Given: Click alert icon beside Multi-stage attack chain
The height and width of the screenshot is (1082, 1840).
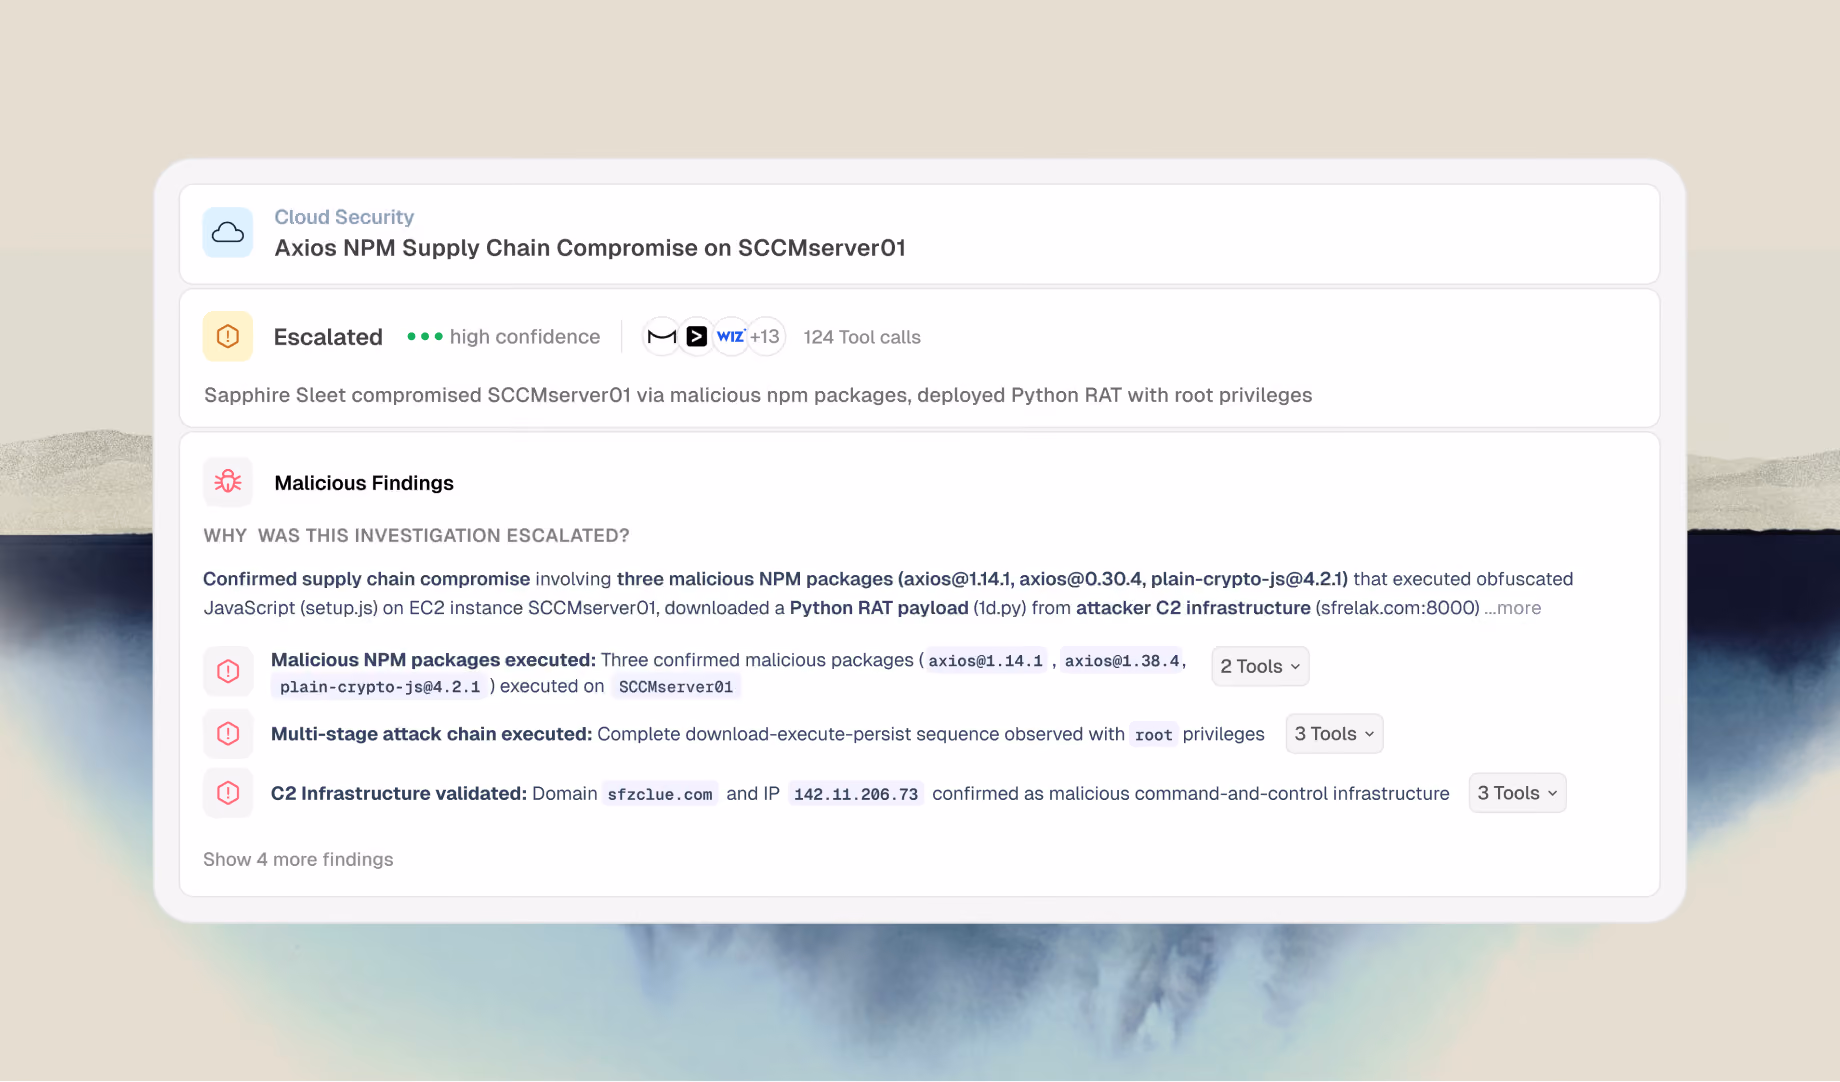Looking at the screenshot, I should 228,734.
